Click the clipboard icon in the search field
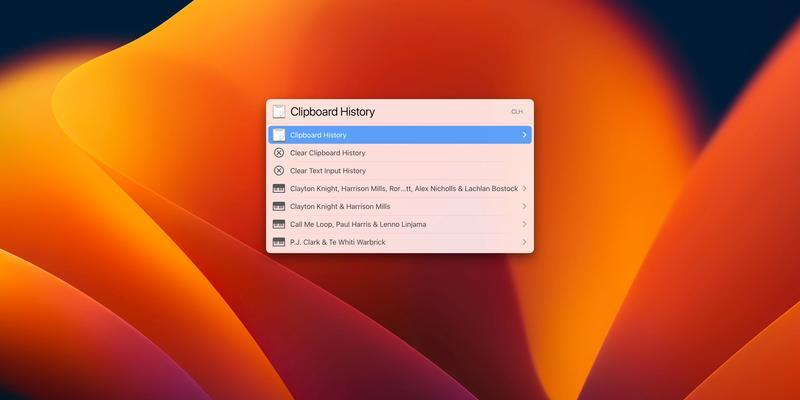 [279, 112]
